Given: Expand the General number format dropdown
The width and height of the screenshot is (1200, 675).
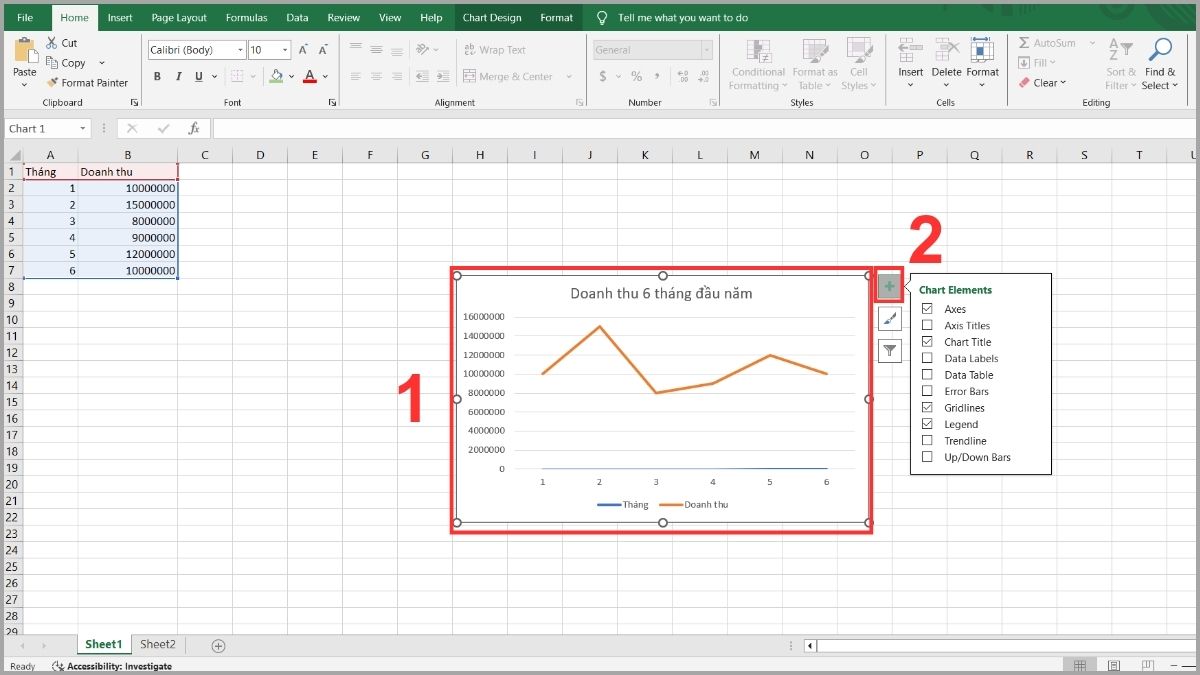Looking at the screenshot, I should click(x=706, y=50).
